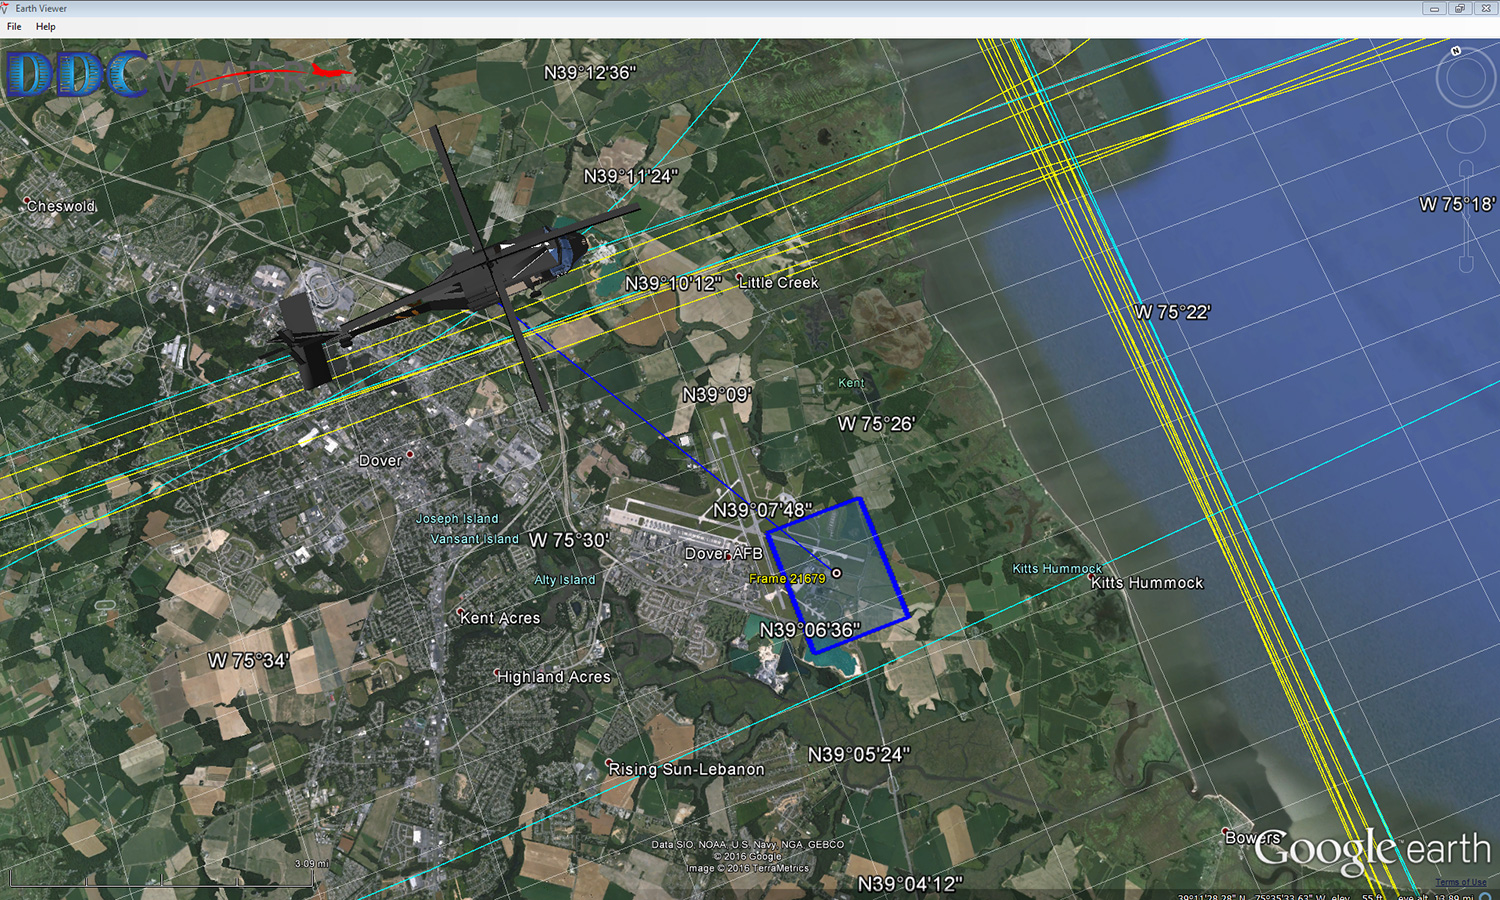Click the Dover city placemark dot
Image resolution: width=1500 pixels, height=900 pixels.
pyautogui.click(x=410, y=454)
